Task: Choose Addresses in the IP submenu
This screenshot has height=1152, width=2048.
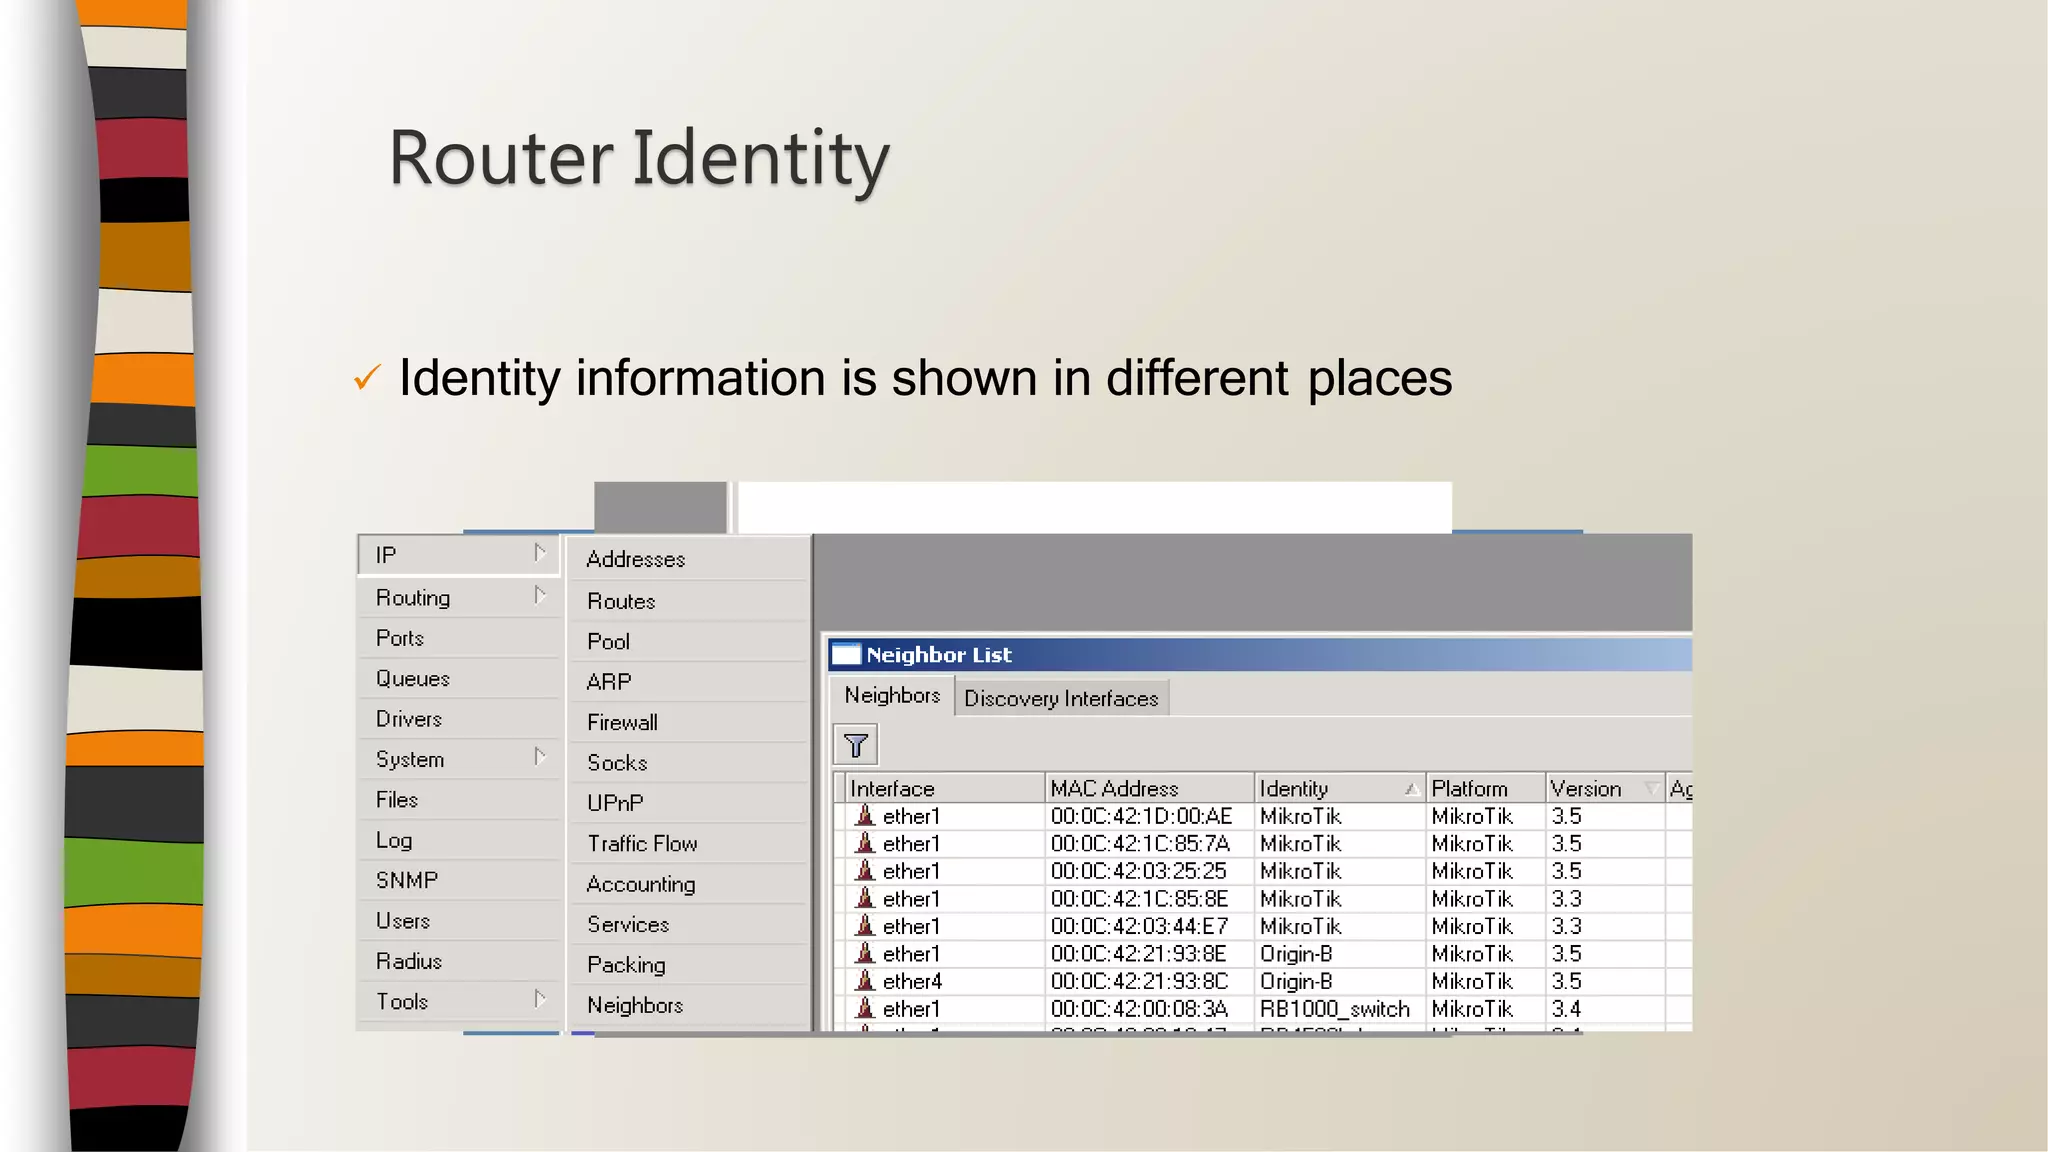Action: [688, 559]
